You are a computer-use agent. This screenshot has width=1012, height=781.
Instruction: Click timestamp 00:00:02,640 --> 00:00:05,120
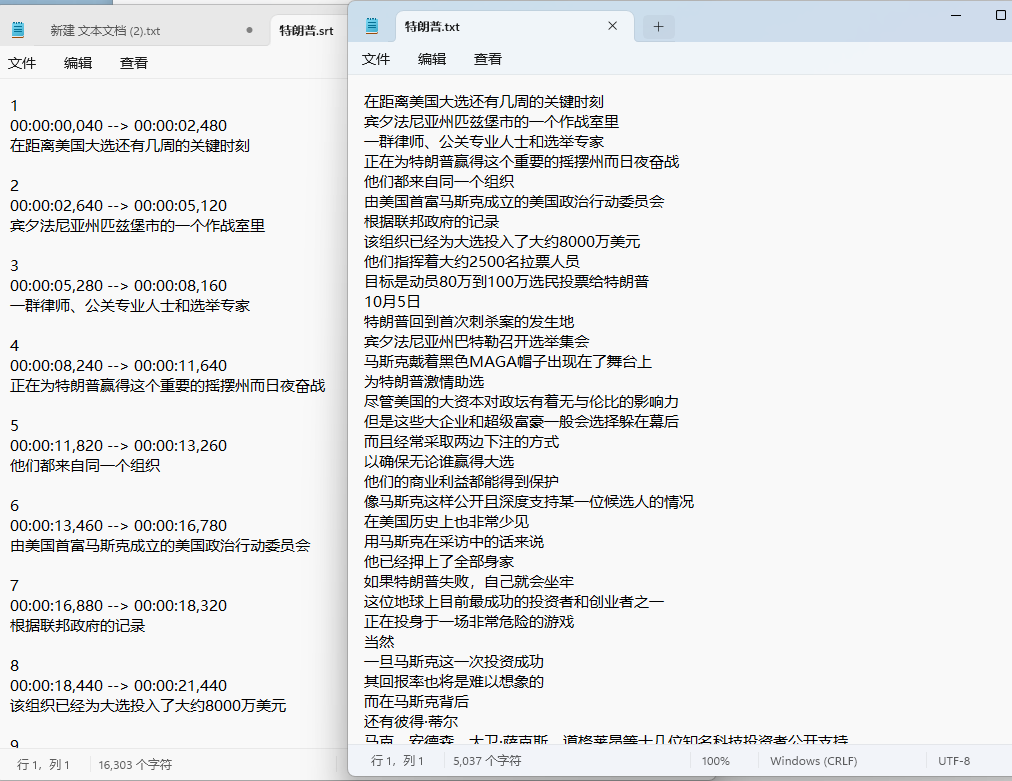click(x=119, y=206)
